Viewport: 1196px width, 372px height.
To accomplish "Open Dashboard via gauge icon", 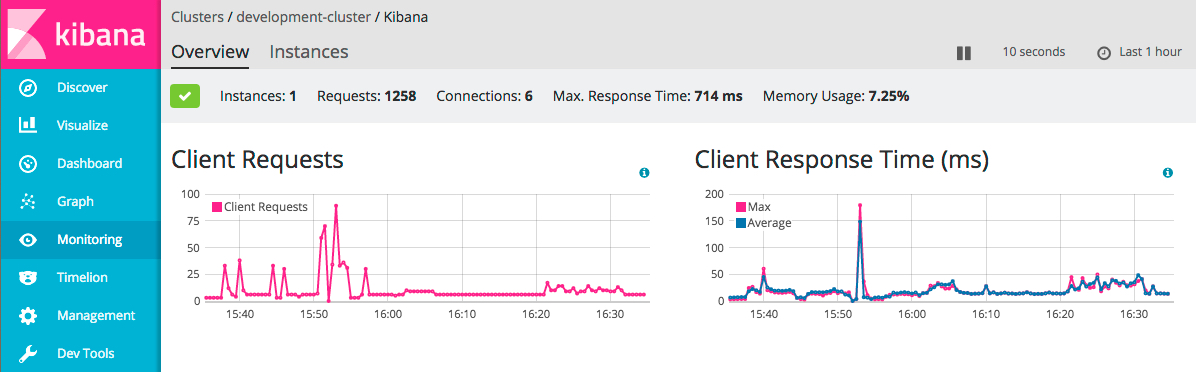I will coord(27,164).
